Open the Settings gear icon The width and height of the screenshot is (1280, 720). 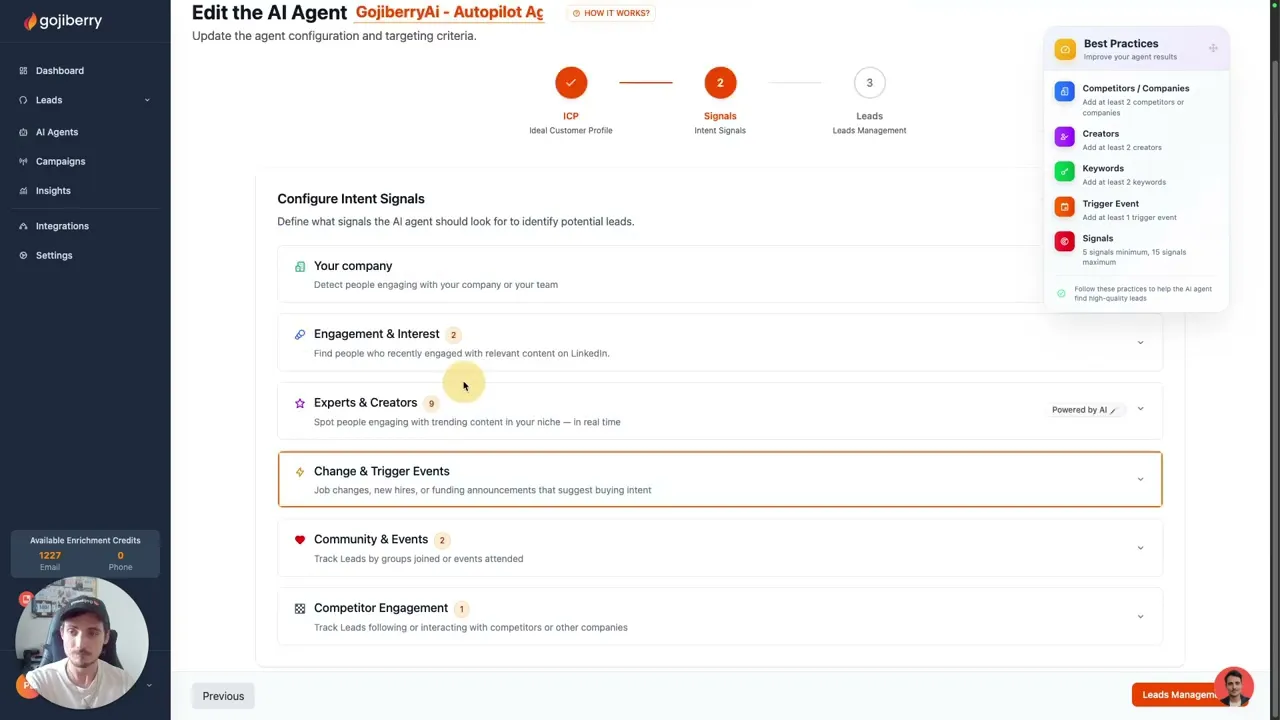tap(23, 255)
